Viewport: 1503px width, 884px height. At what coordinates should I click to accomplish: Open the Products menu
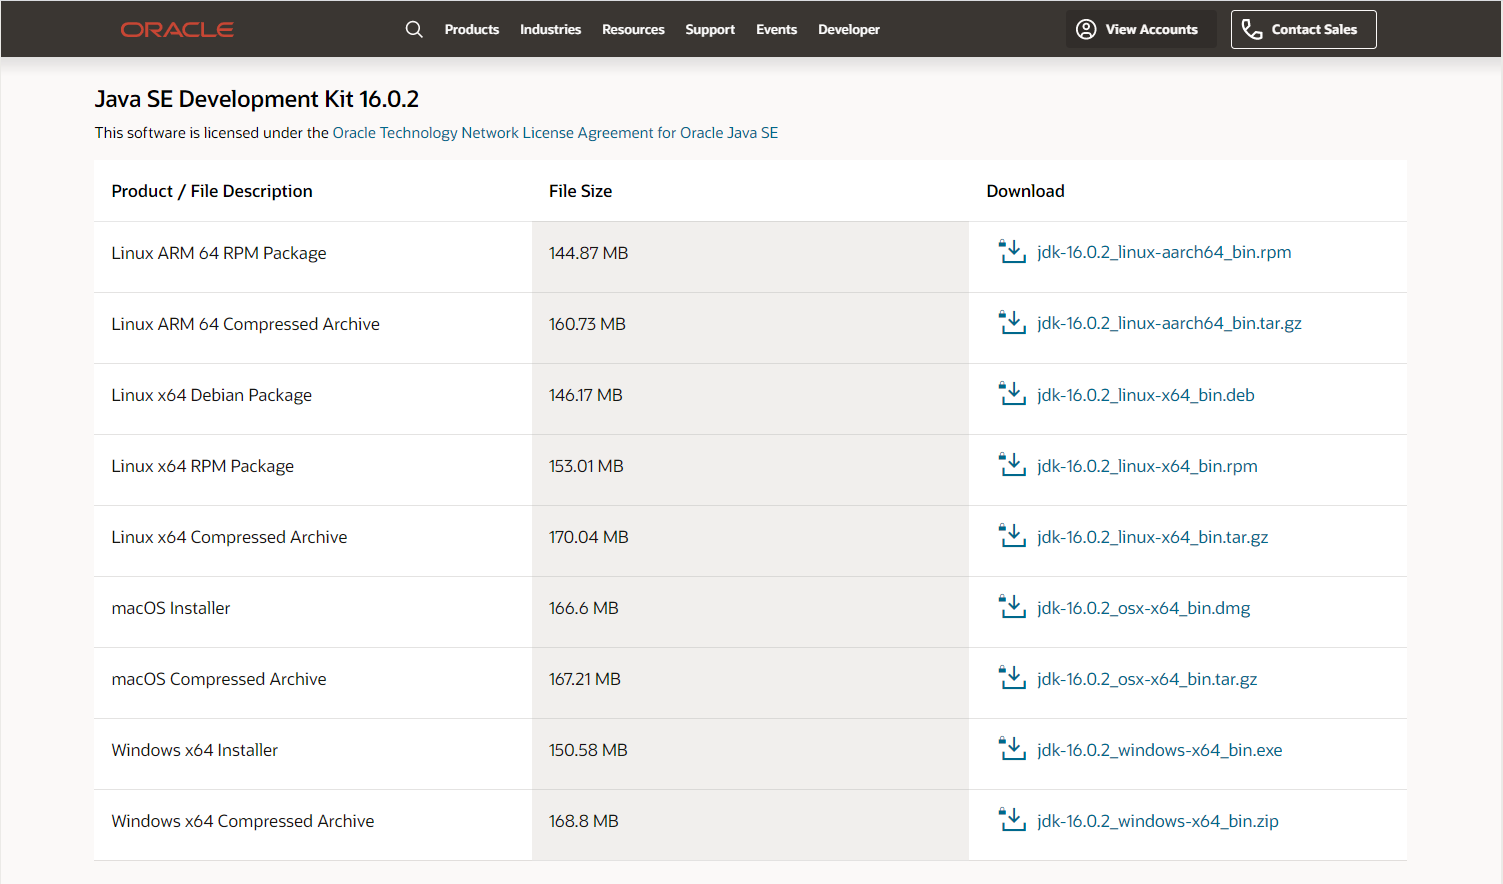tap(471, 30)
